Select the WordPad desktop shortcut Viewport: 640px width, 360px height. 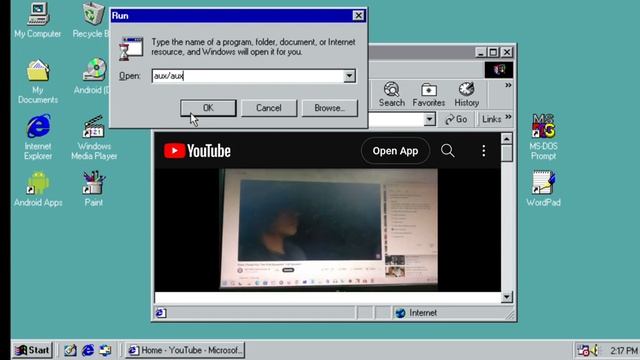pyautogui.click(x=543, y=189)
